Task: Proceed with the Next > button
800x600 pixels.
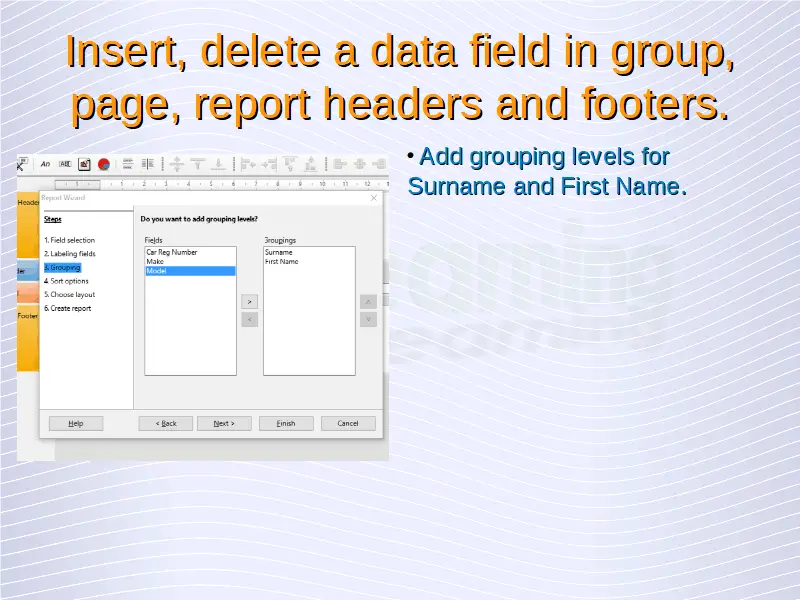Action: tap(224, 423)
